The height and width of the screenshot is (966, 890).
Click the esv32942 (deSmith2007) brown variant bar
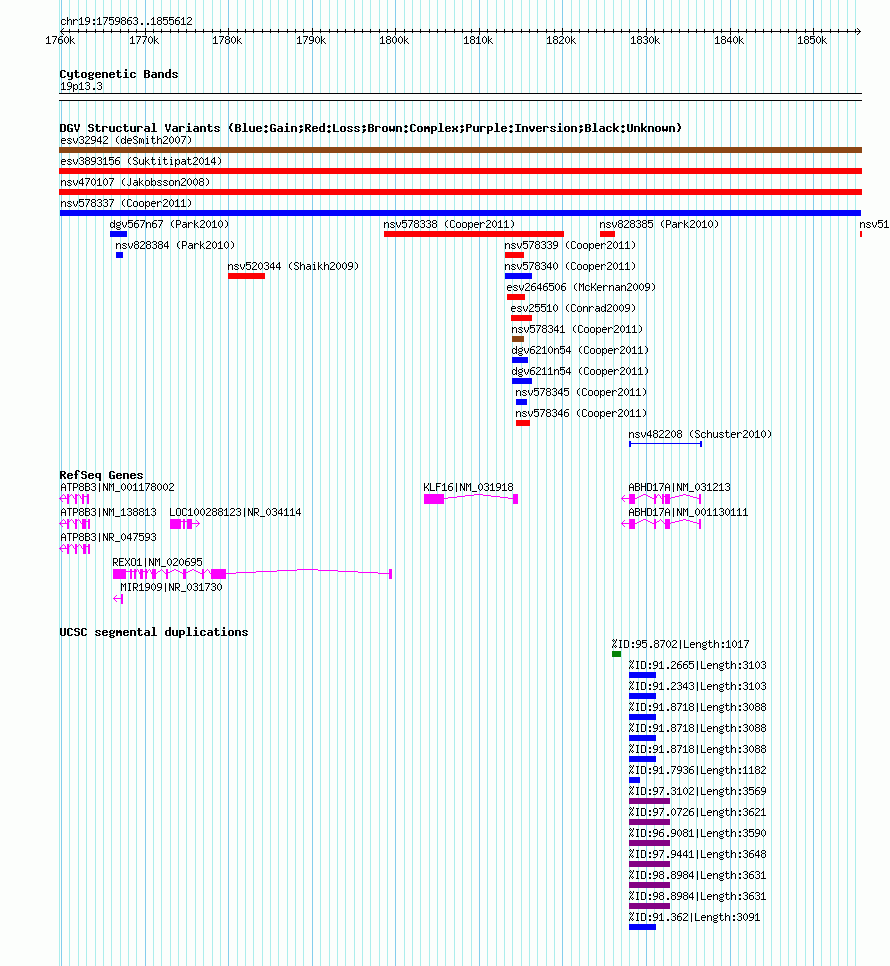pos(460,150)
